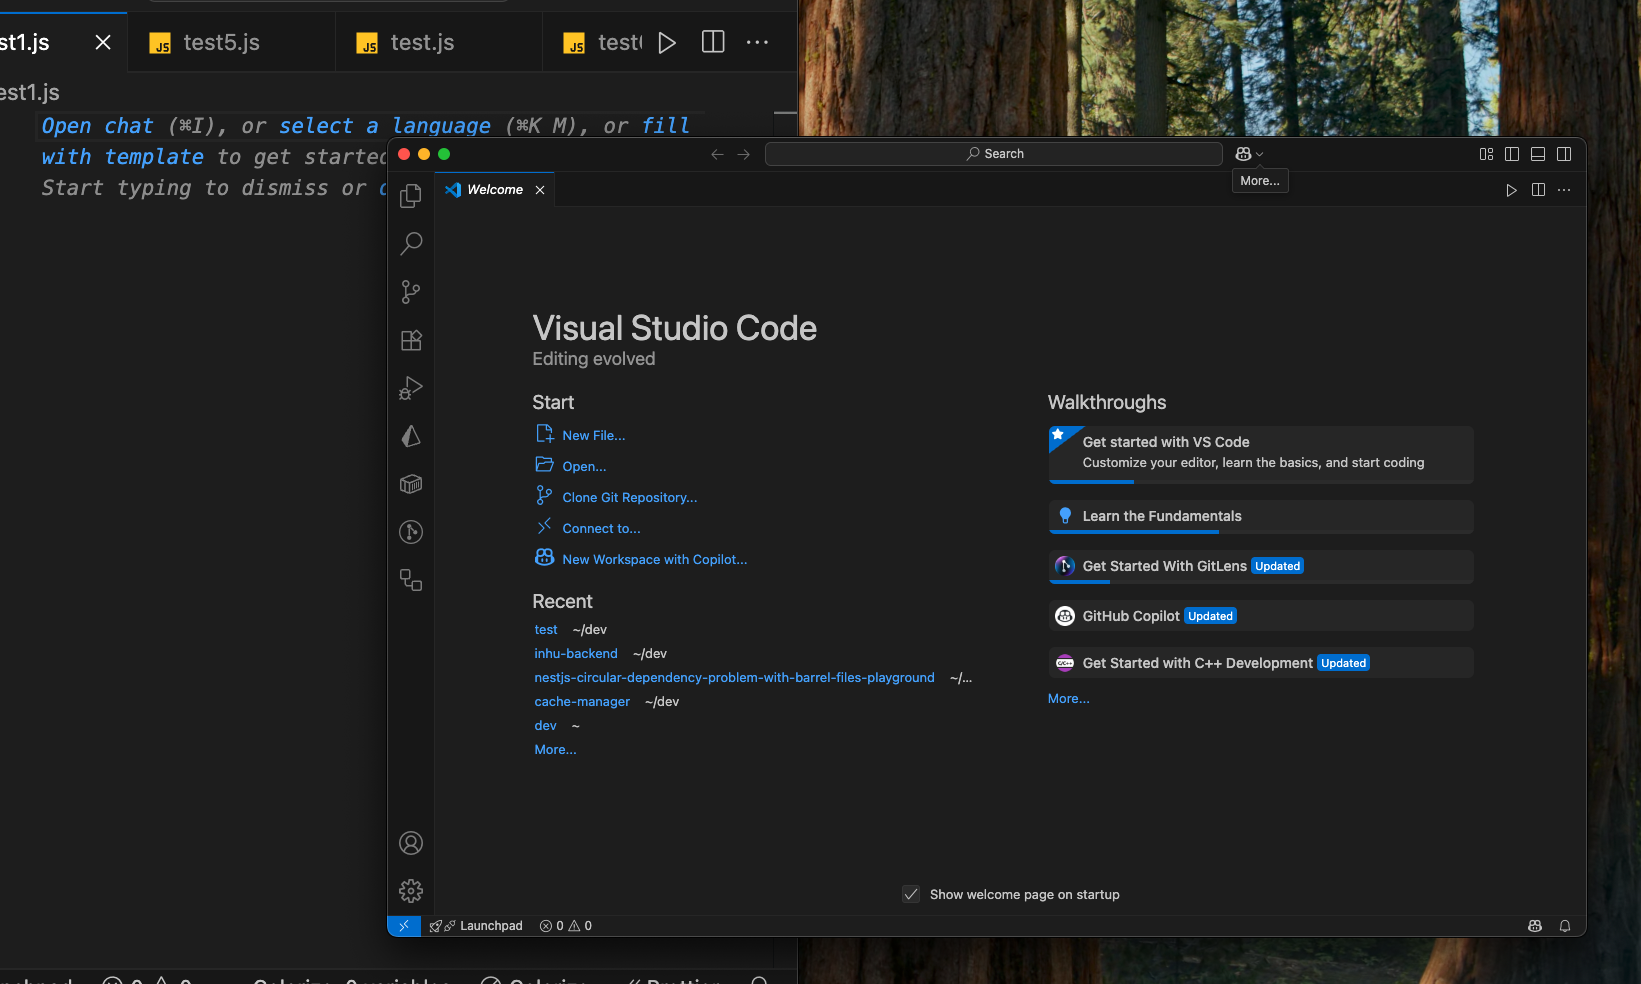Image resolution: width=1641 pixels, height=984 pixels.
Task: Switch to the test5.js tab
Action: tap(221, 43)
